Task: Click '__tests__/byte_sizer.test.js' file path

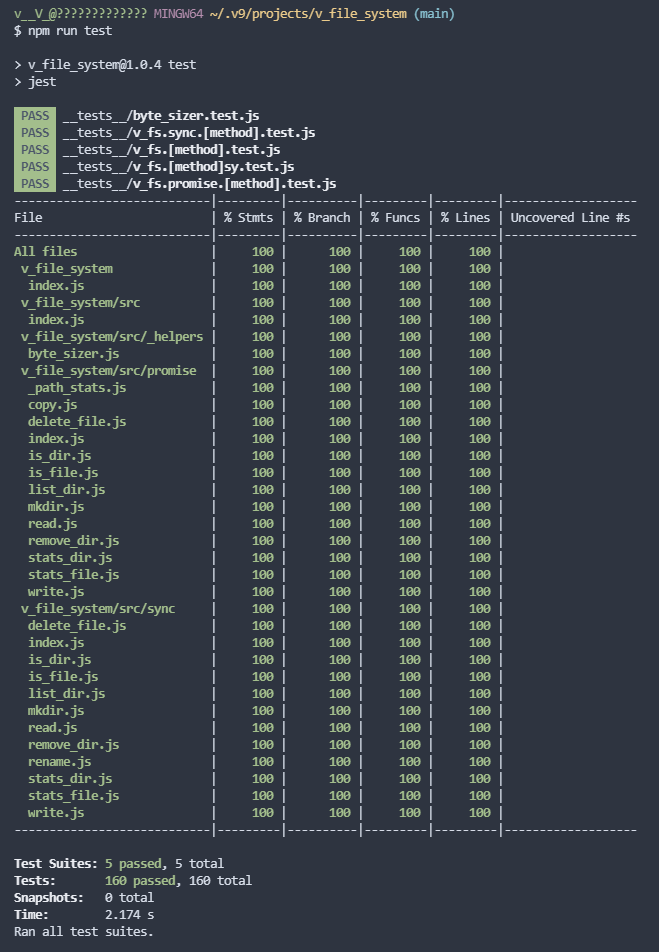Action: tap(161, 115)
